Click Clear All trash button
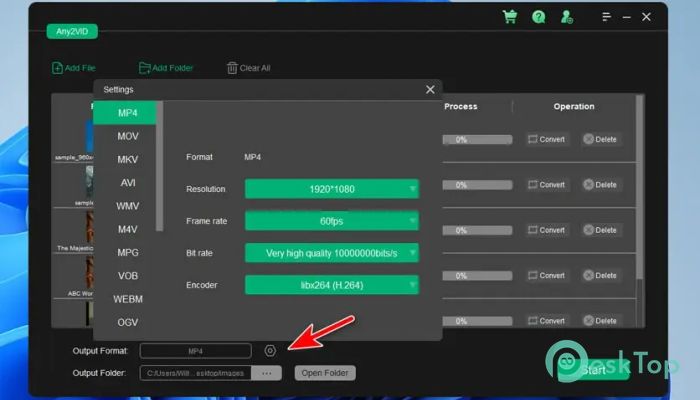700x400 pixels. (x=249, y=68)
